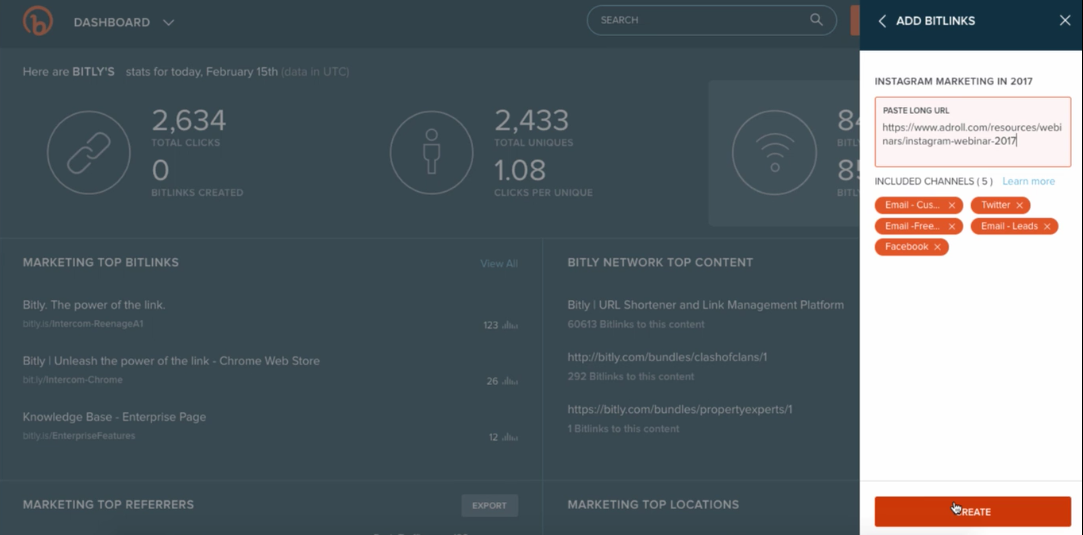1083x535 pixels.
Task: Remove the Twitter channel tag
Action: click(1019, 205)
